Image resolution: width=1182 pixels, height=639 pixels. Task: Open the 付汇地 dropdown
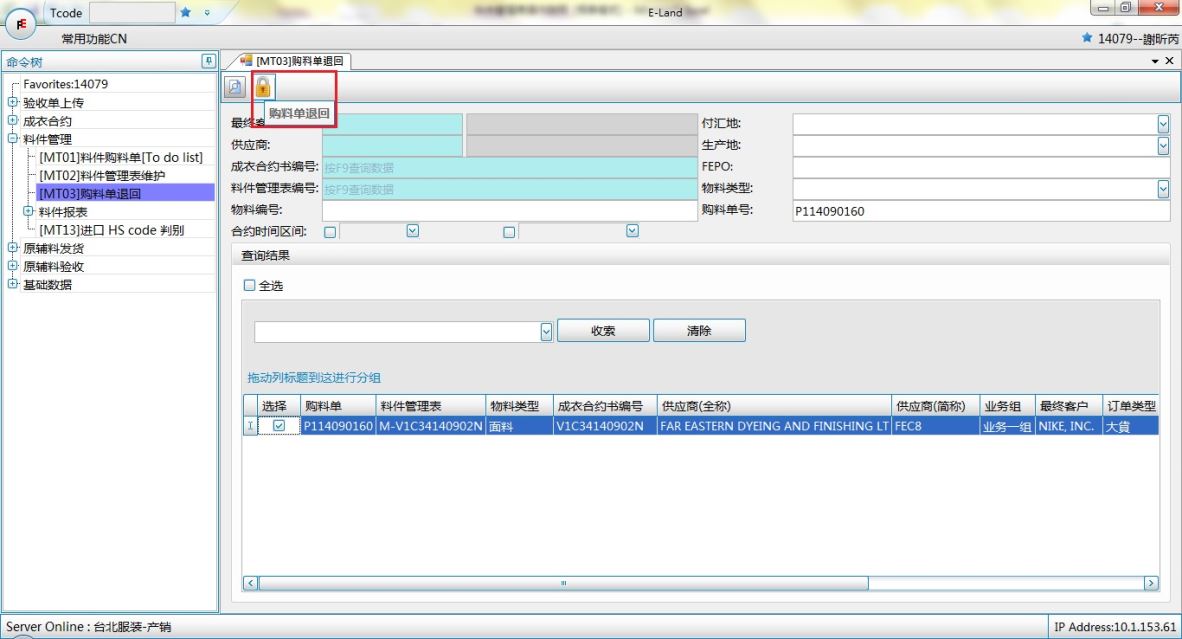pos(1163,124)
